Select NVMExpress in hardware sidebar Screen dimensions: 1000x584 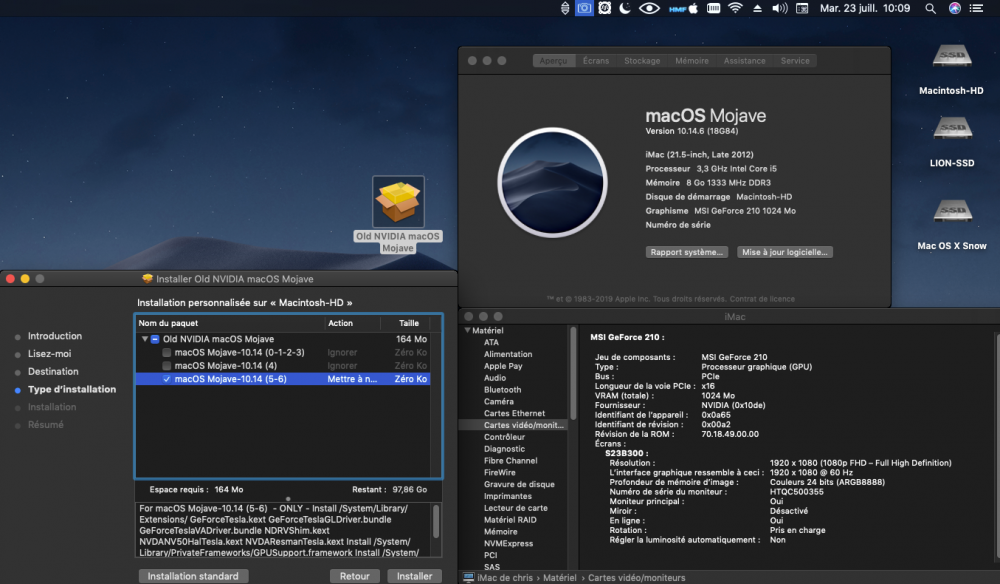click(508, 543)
